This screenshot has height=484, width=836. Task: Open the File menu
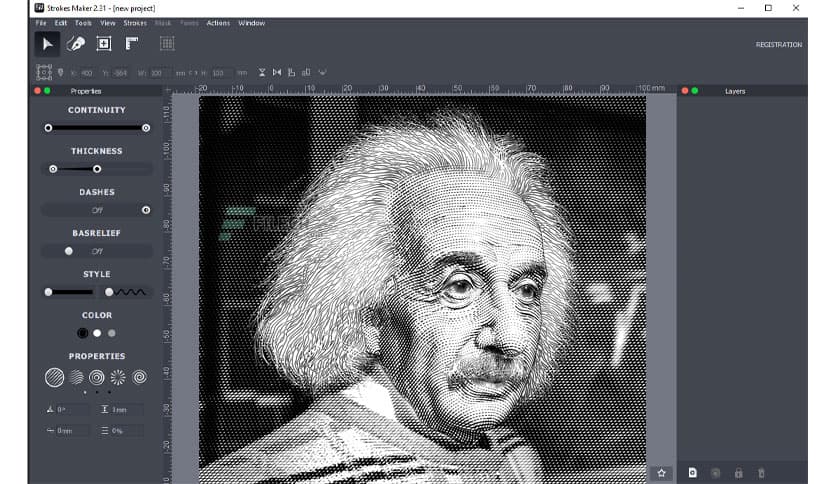(x=41, y=23)
